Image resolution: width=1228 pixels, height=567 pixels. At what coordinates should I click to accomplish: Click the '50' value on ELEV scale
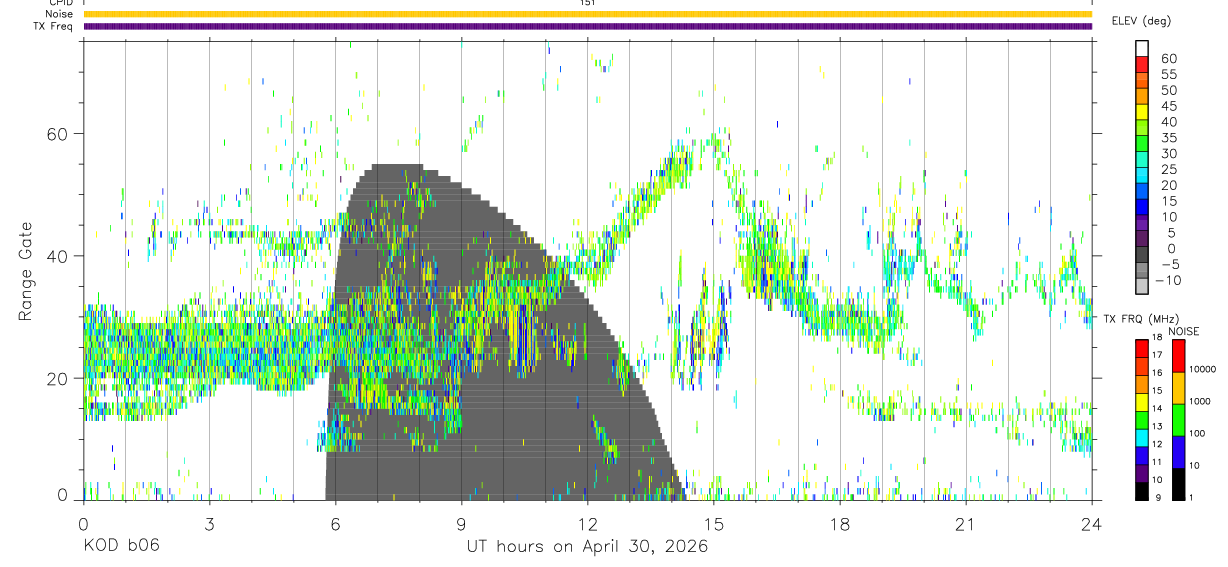(x=1168, y=90)
